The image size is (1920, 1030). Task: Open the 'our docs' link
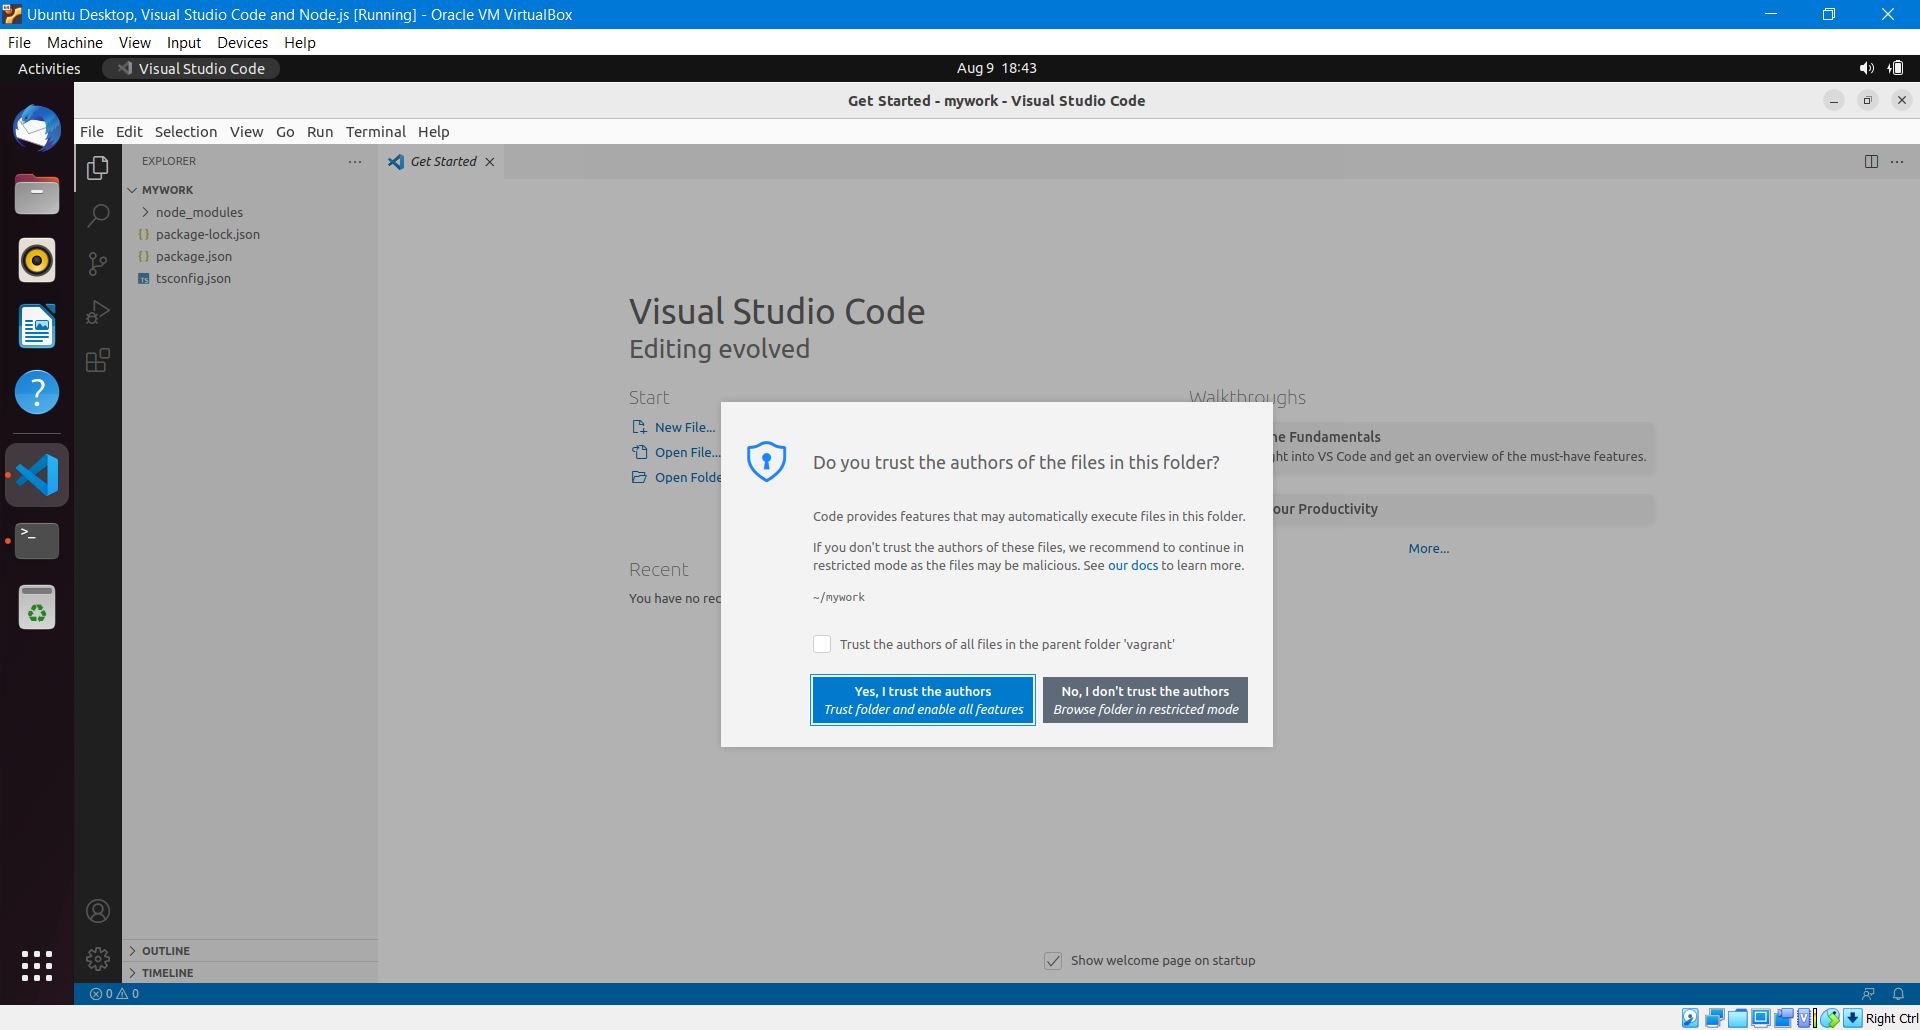[x=1132, y=566]
